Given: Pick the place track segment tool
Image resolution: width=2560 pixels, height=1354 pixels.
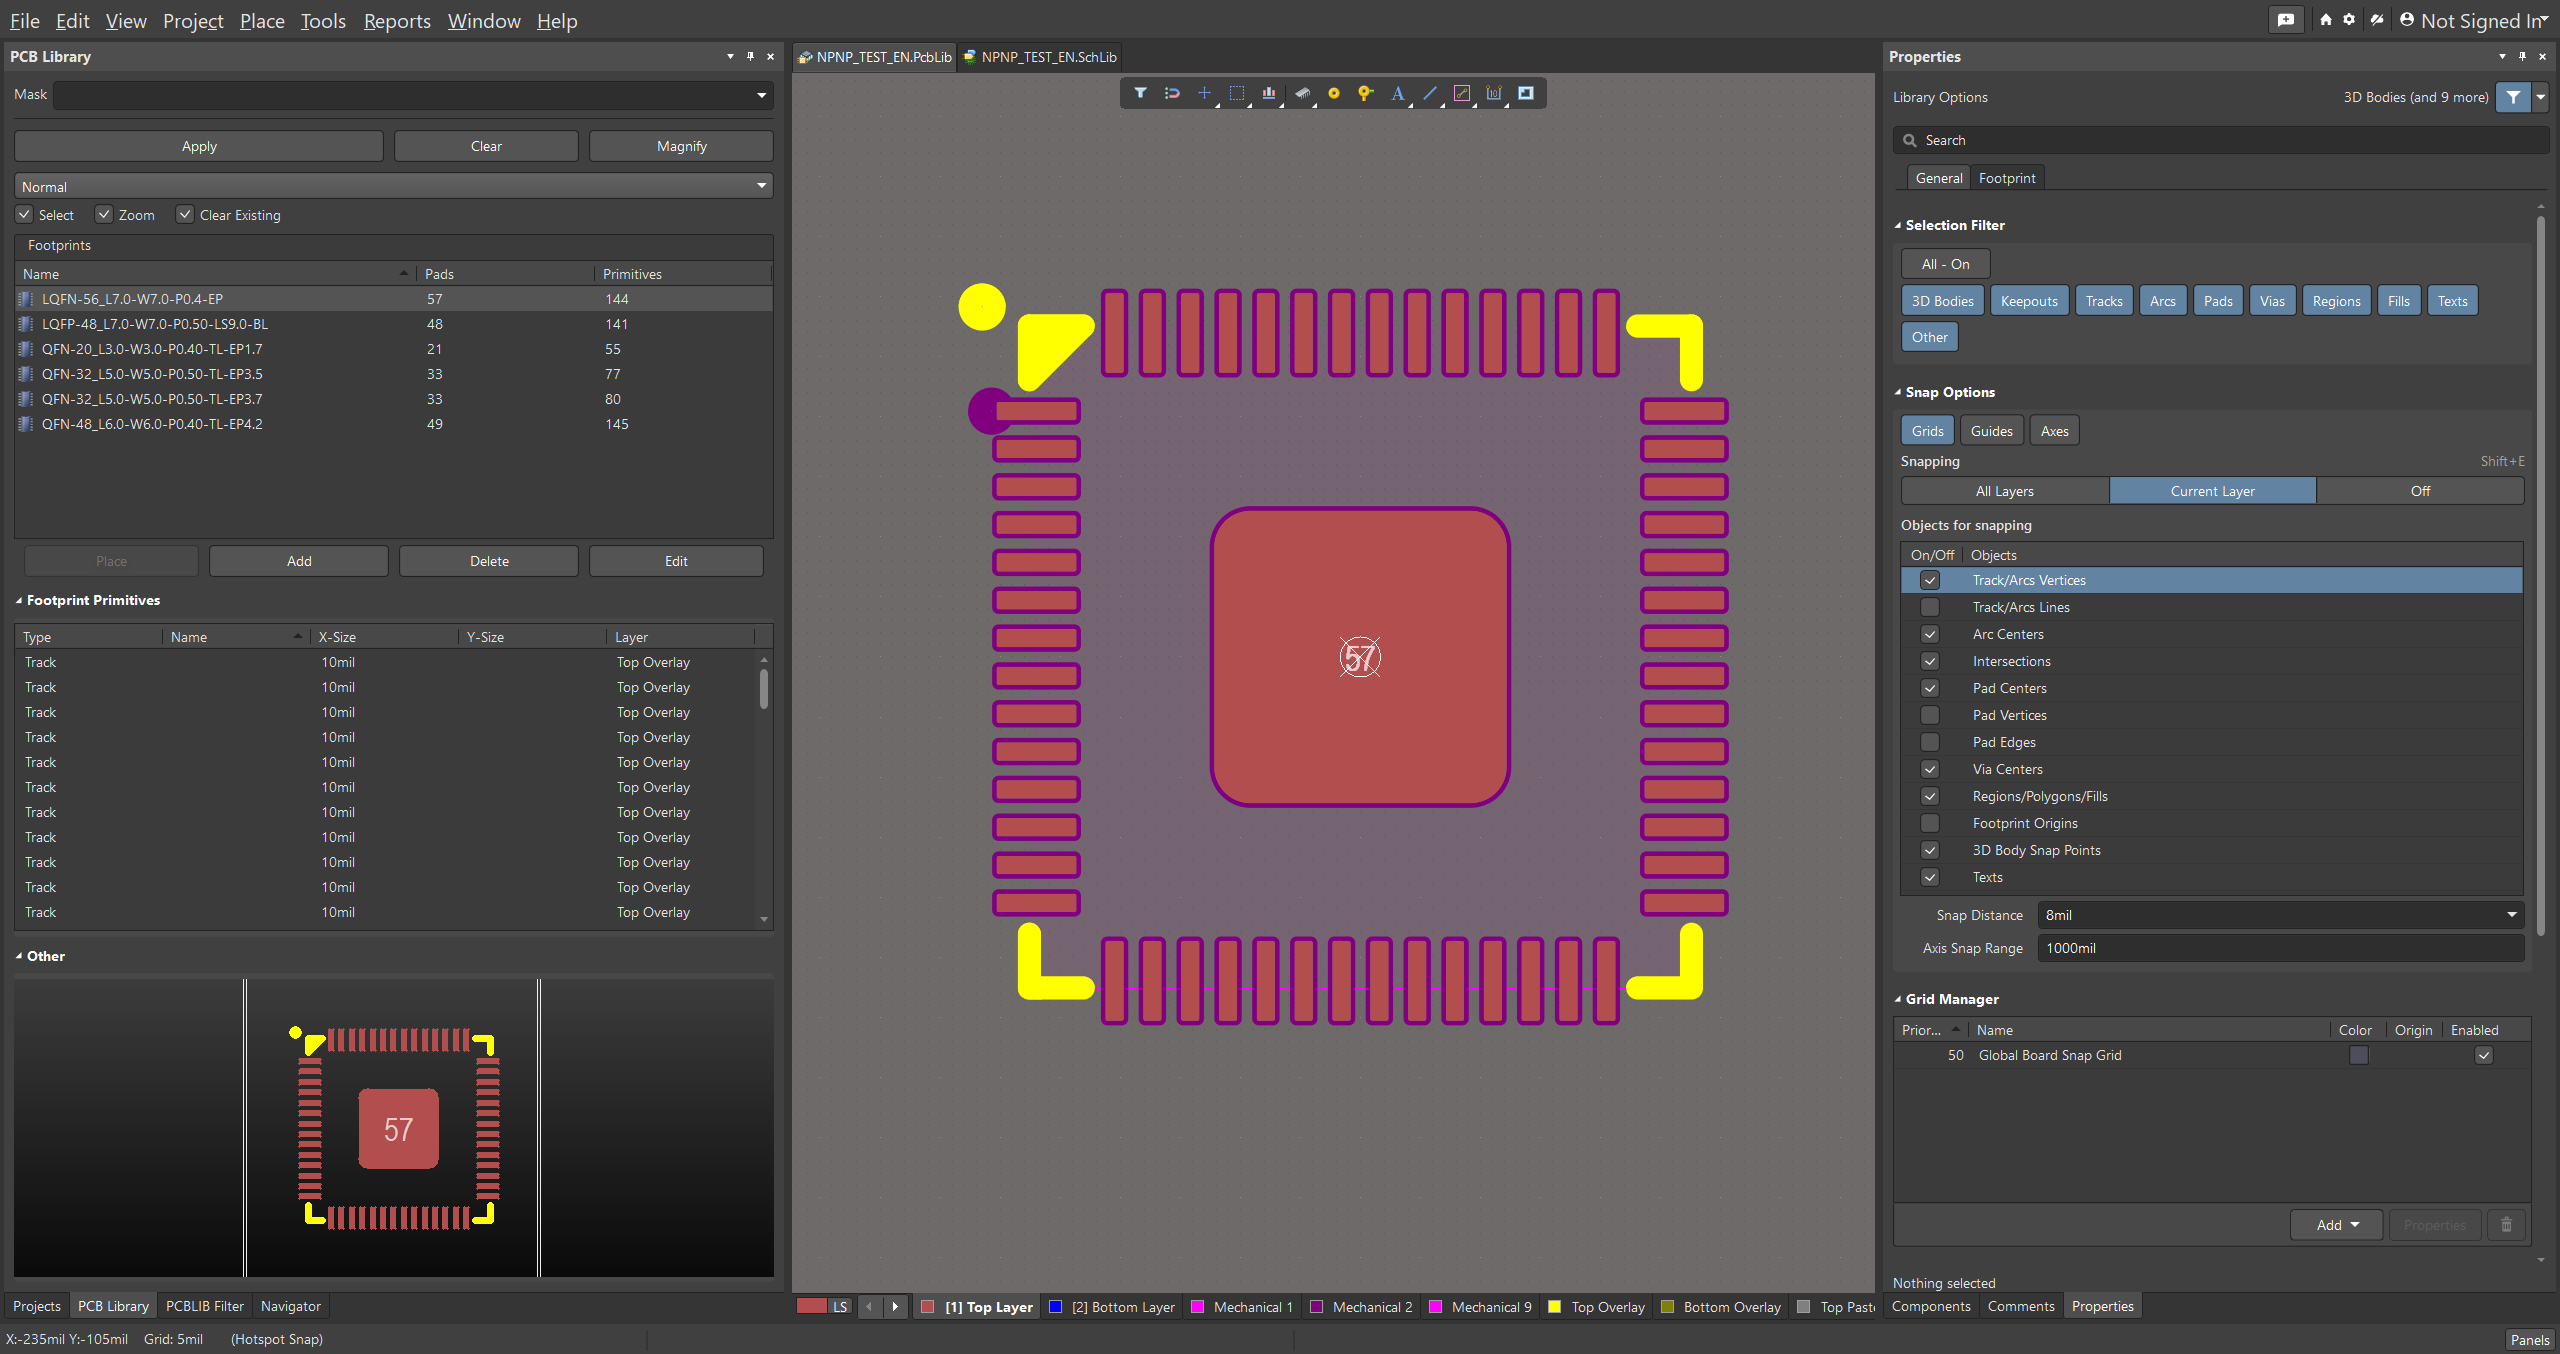Looking at the screenshot, I should (x=1462, y=93).
